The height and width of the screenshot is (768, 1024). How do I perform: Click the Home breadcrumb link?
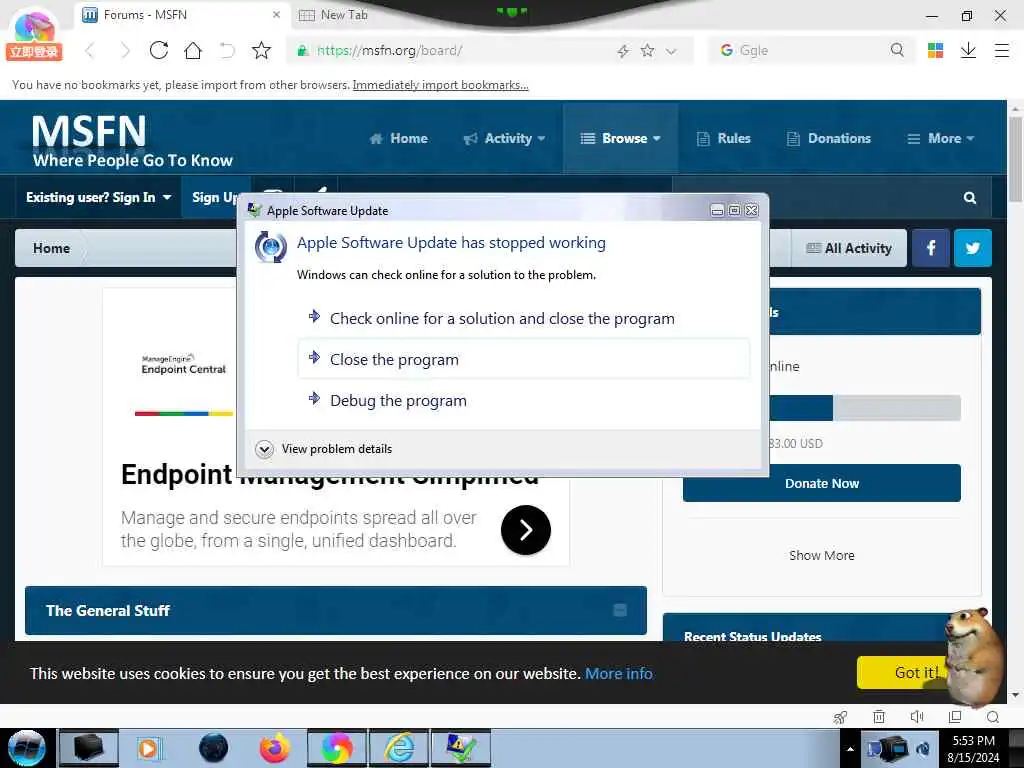click(52, 248)
